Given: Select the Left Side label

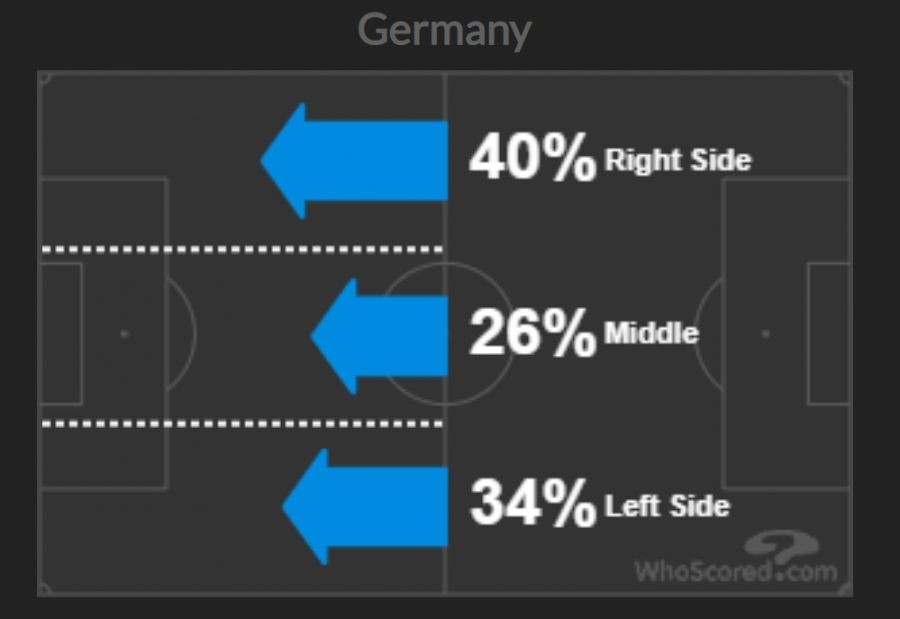Looking at the screenshot, I should (667, 505).
